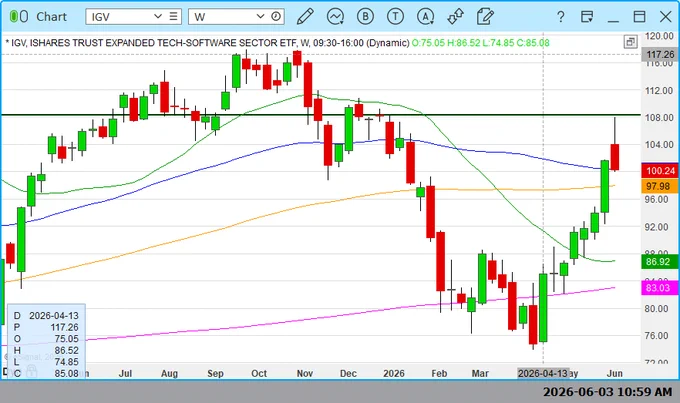Click the Feb label on time axis
The height and width of the screenshot is (403, 680).
pos(439,373)
